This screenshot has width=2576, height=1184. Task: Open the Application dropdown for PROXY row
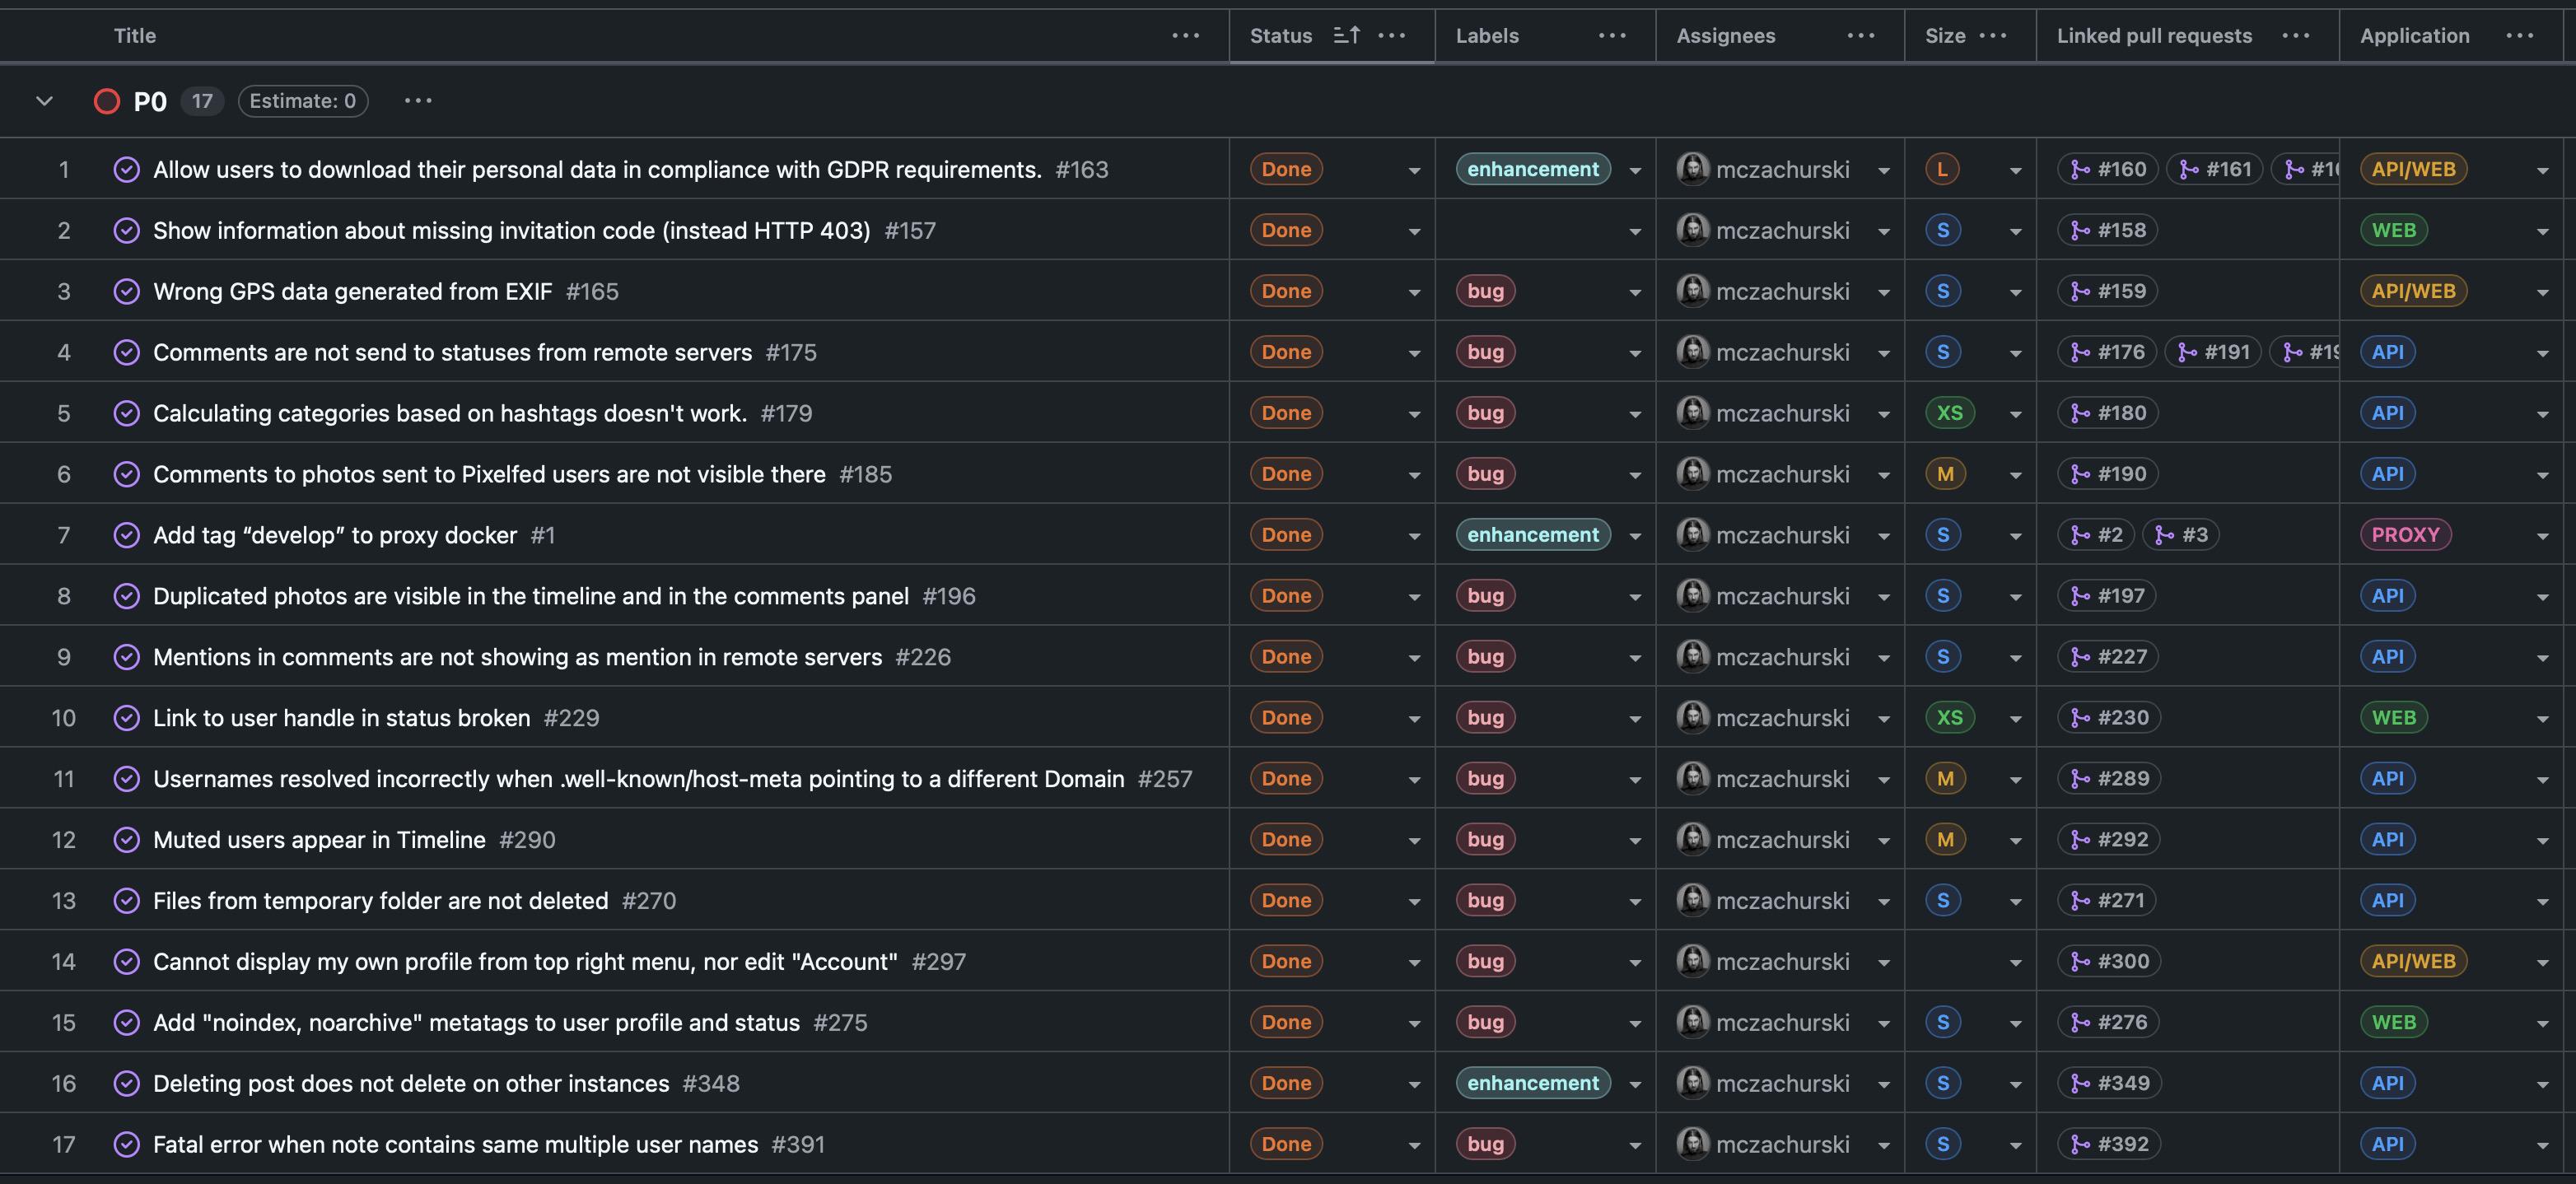[x=2542, y=536]
